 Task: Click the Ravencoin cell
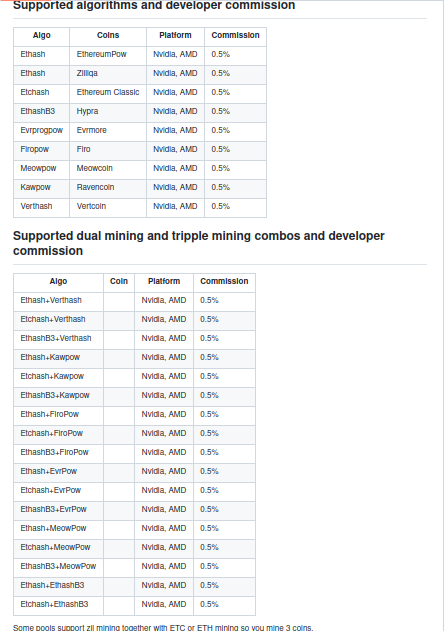click(x=108, y=187)
